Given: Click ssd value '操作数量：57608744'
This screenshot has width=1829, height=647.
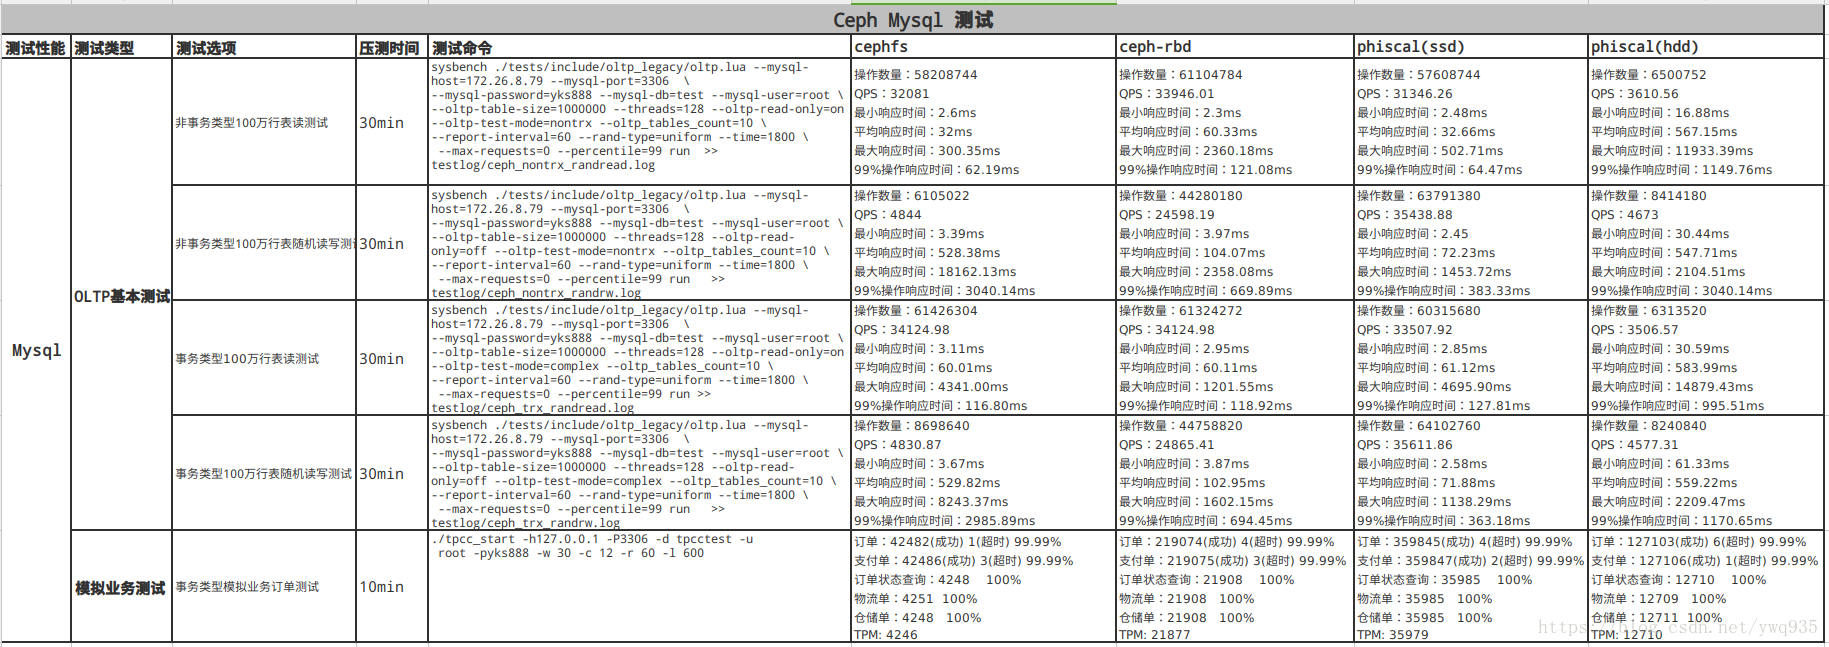Looking at the screenshot, I should [1419, 75].
